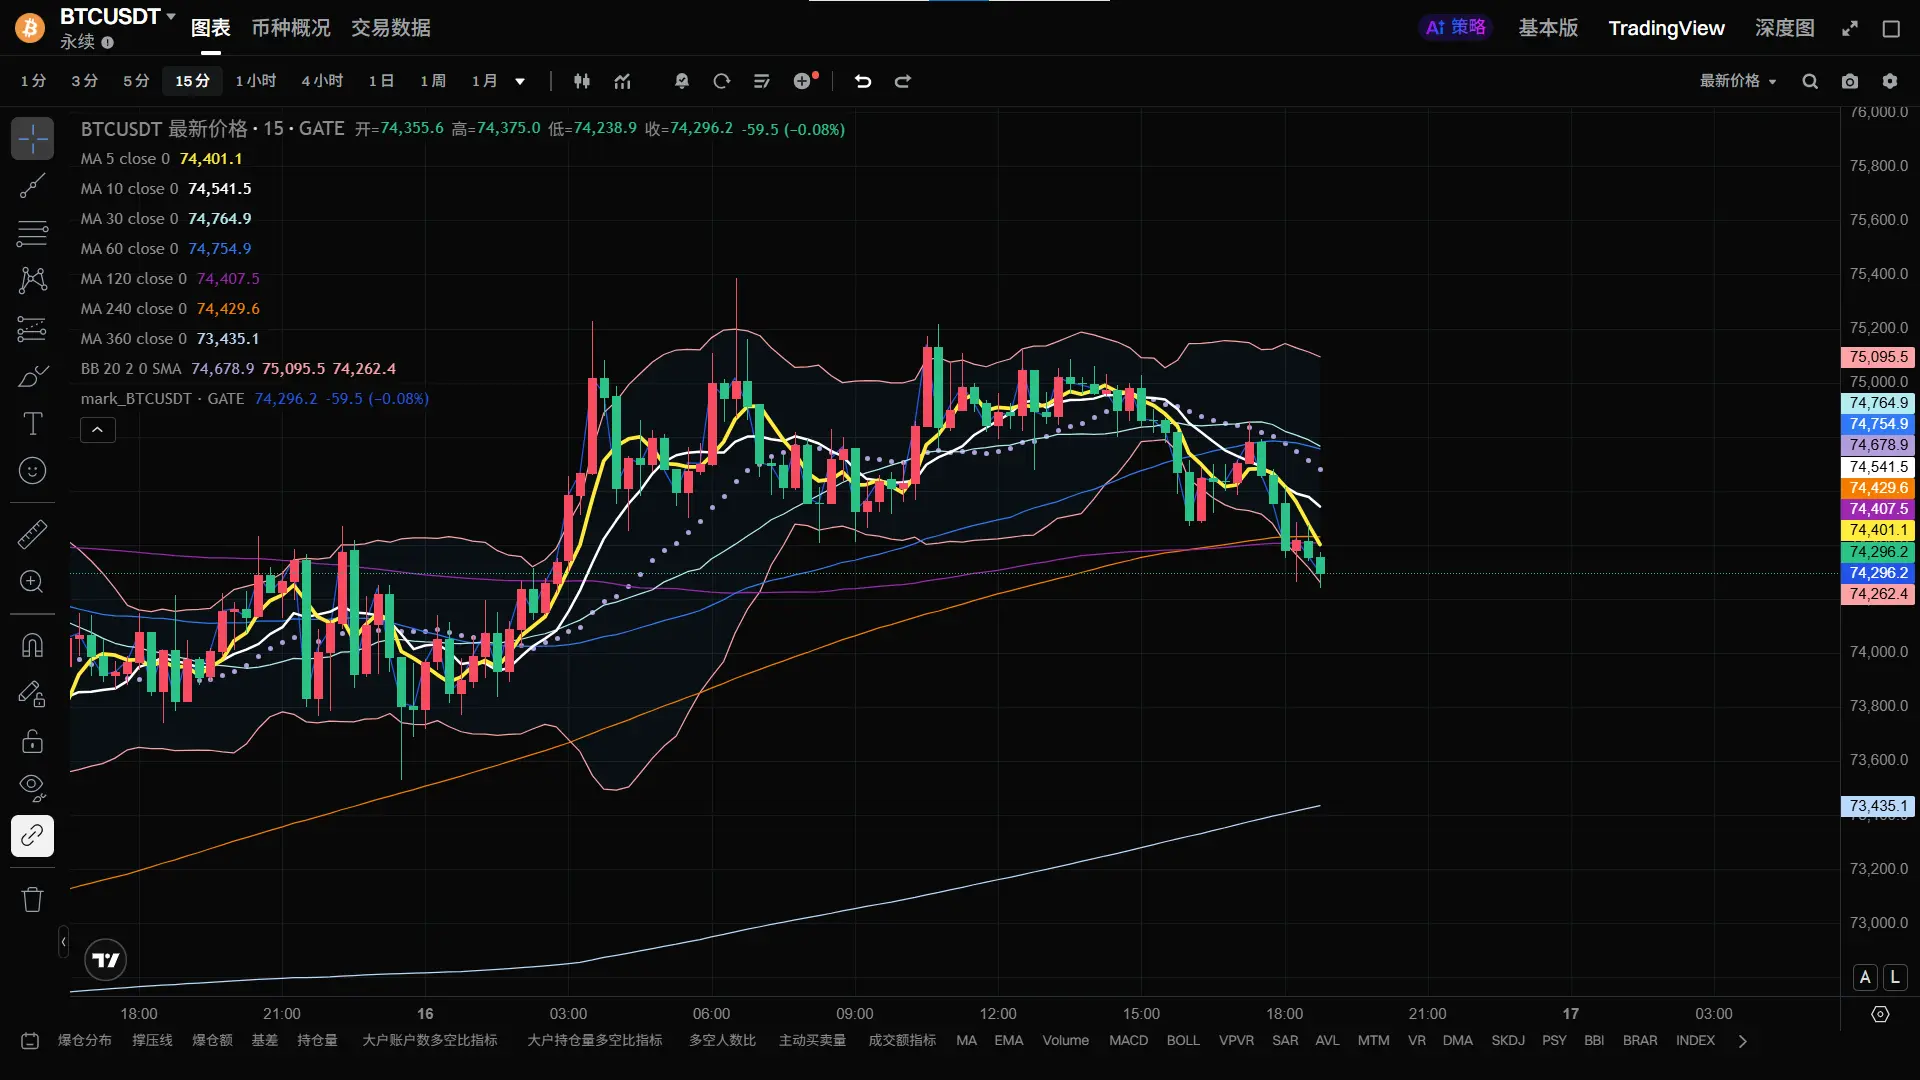The height and width of the screenshot is (1080, 1920).
Task: Toggle the lock-all-drawings padlock
Action: 32,741
